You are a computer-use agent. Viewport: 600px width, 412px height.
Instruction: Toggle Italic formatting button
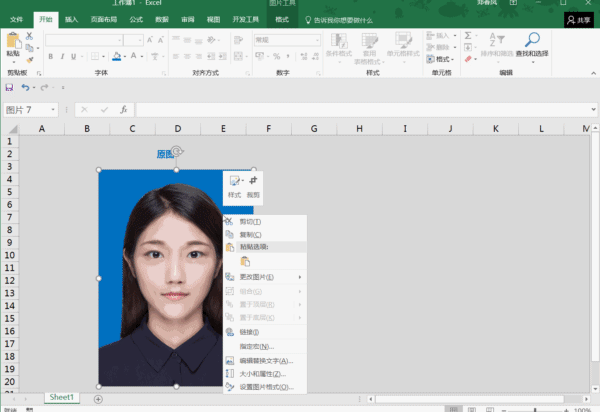click(x=62, y=57)
